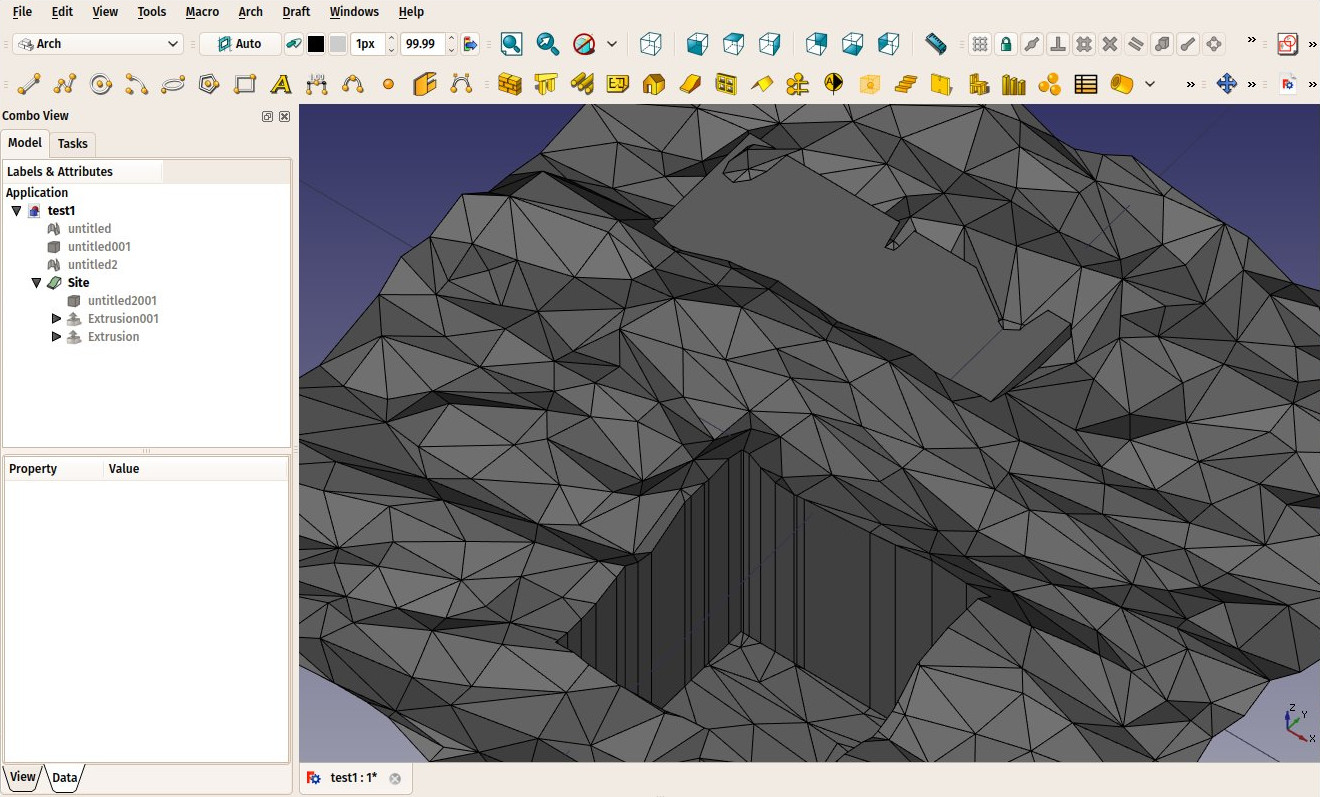Open the Measure distance ruler tool
Image resolution: width=1320 pixels, height=797 pixels.
tap(936, 44)
